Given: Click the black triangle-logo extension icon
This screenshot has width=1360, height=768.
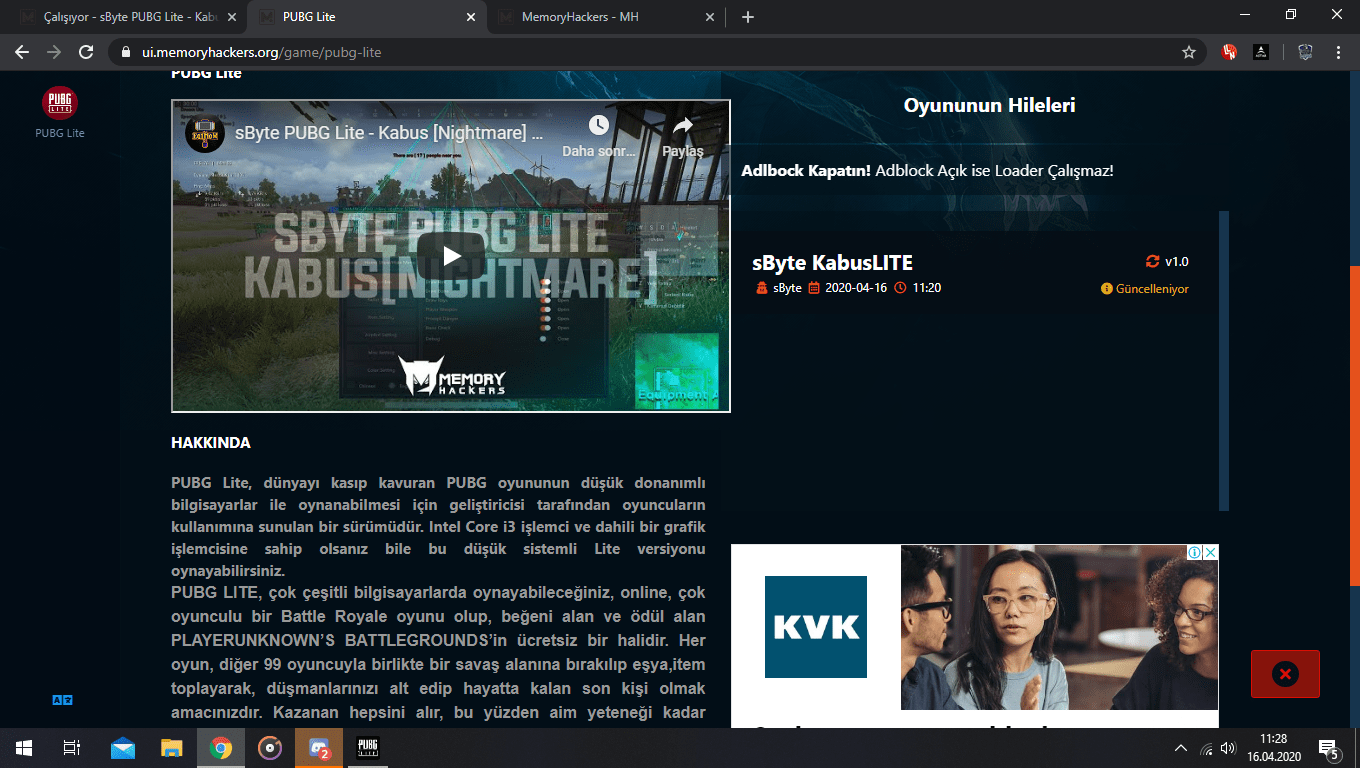Looking at the screenshot, I should point(1262,52).
